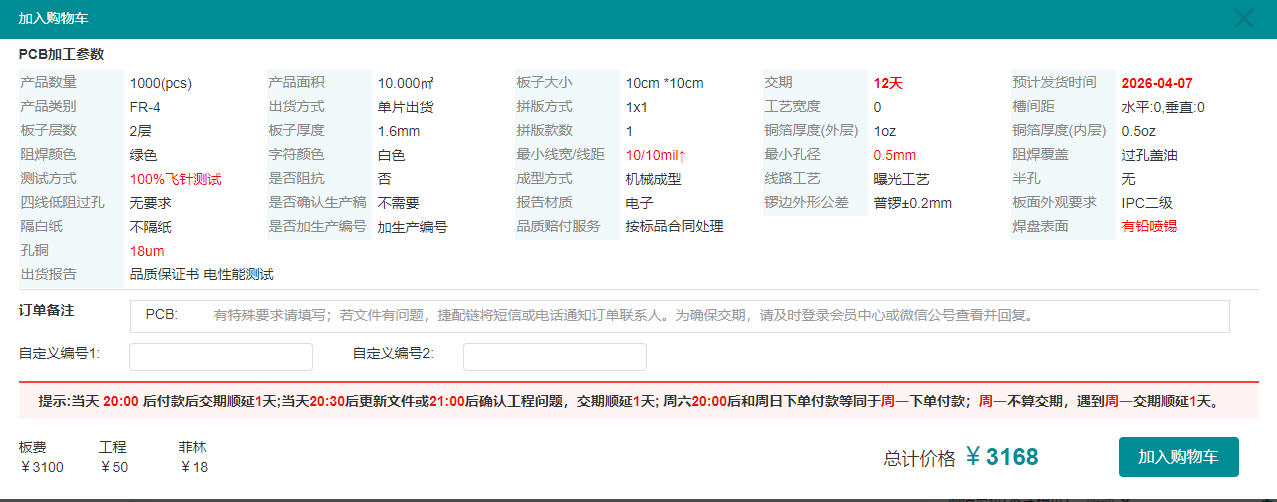Click the 加入购物车 button
This screenshot has width=1277, height=502.
click(1178, 457)
